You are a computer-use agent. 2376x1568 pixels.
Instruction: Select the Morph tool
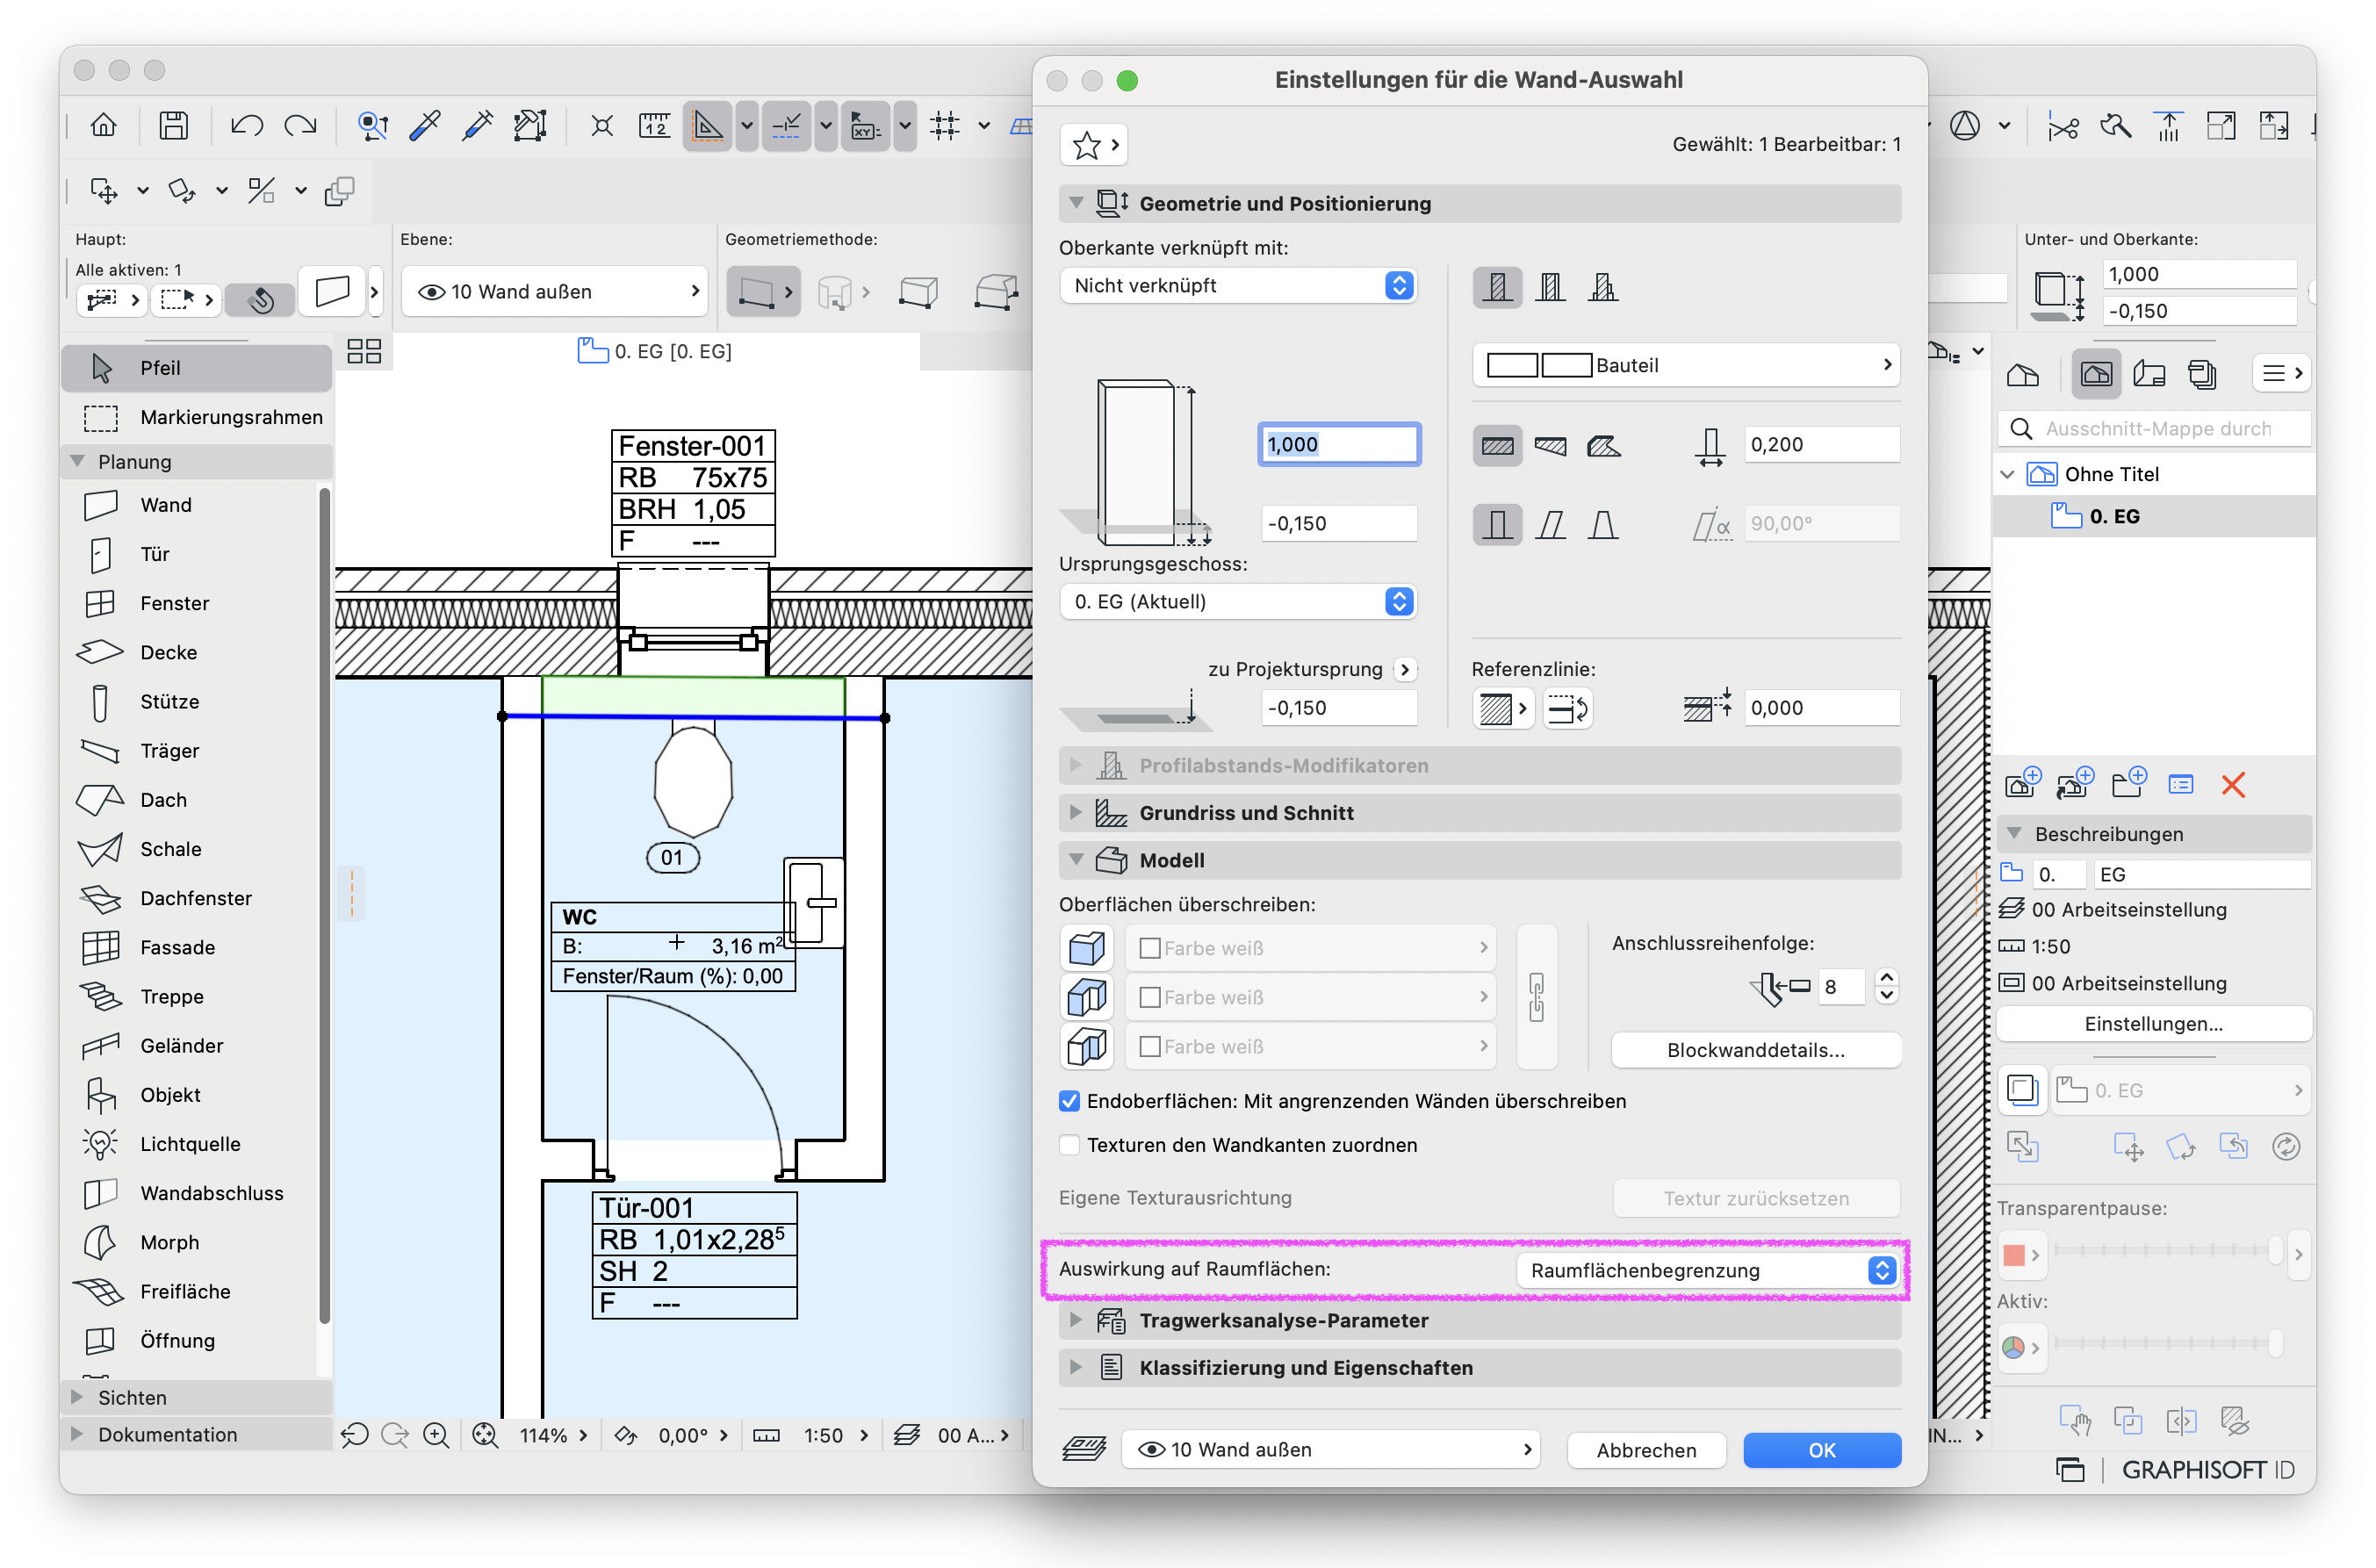click(x=195, y=1242)
